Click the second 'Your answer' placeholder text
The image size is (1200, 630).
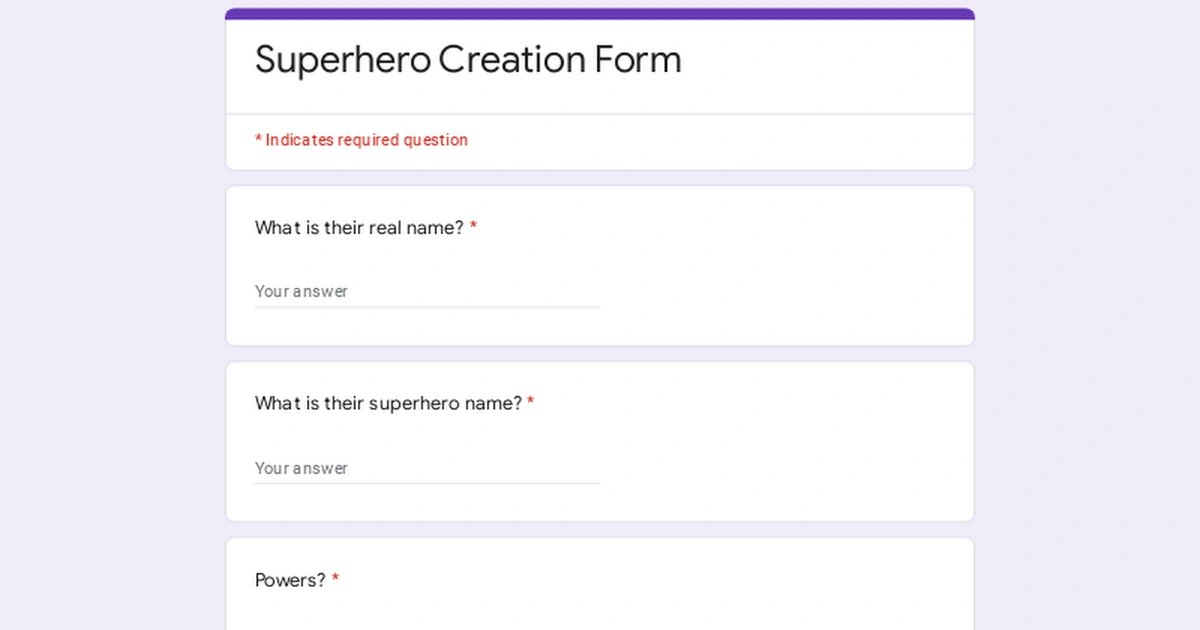301,468
